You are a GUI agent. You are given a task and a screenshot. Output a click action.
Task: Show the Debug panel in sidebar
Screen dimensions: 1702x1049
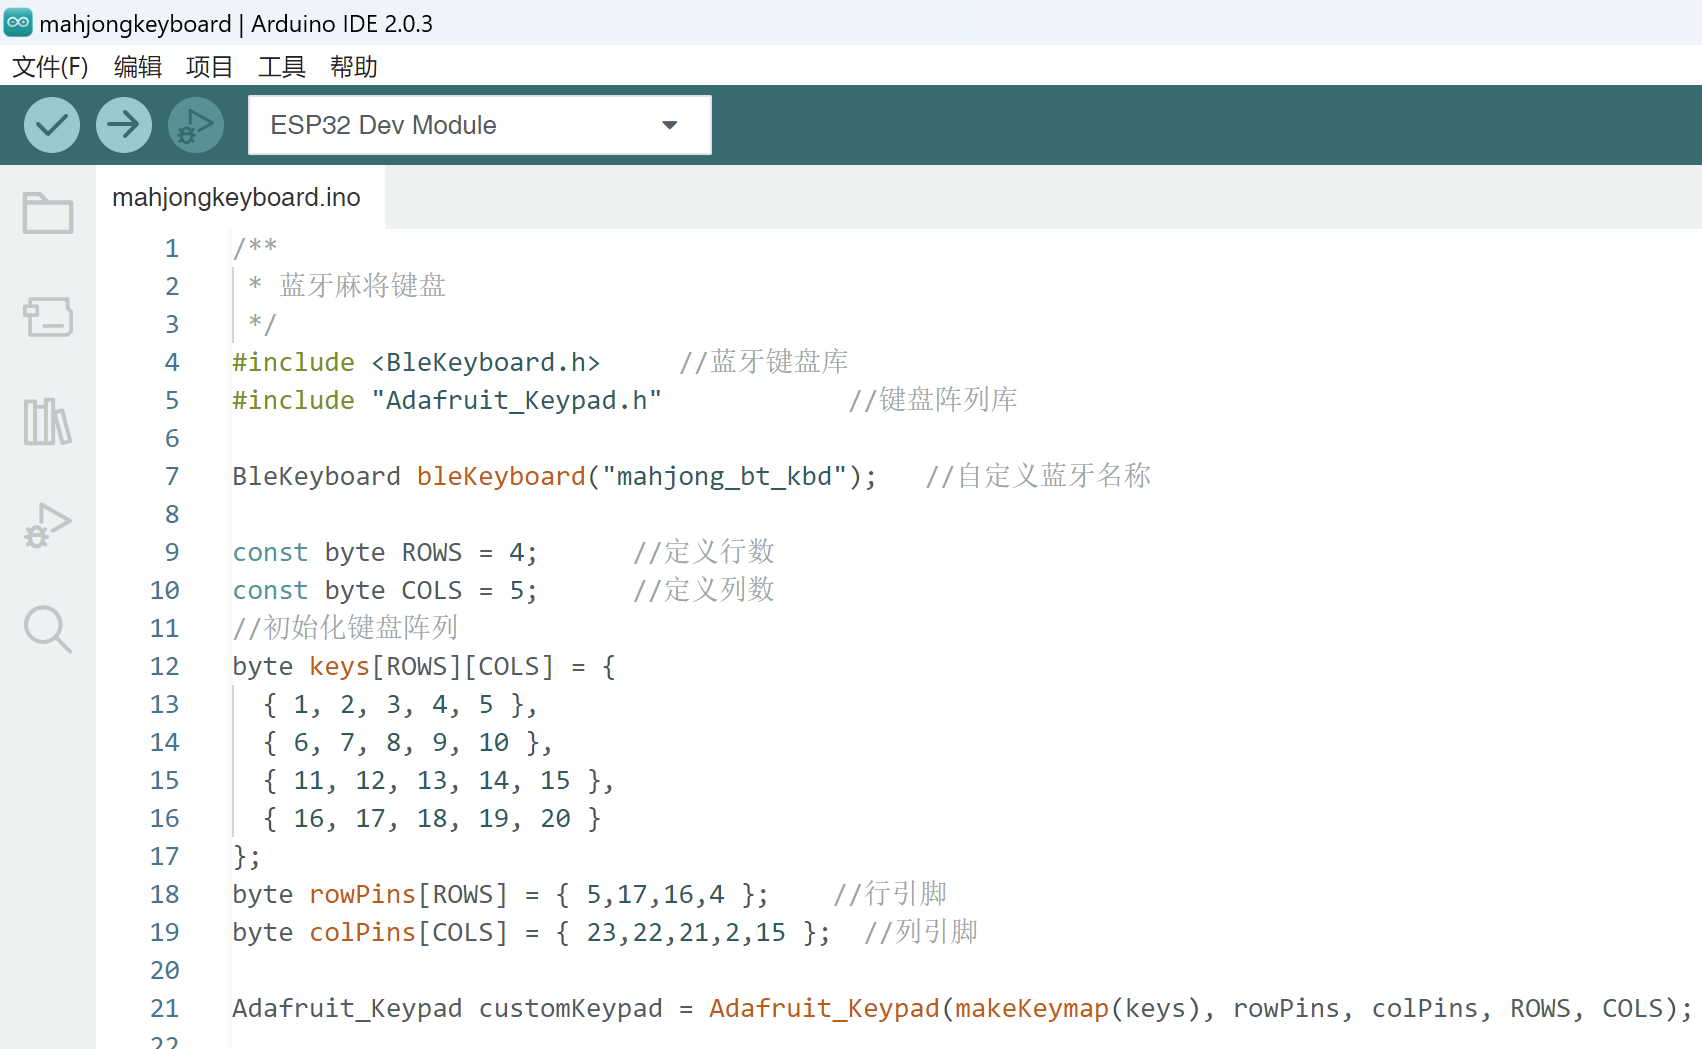[48, 525]
